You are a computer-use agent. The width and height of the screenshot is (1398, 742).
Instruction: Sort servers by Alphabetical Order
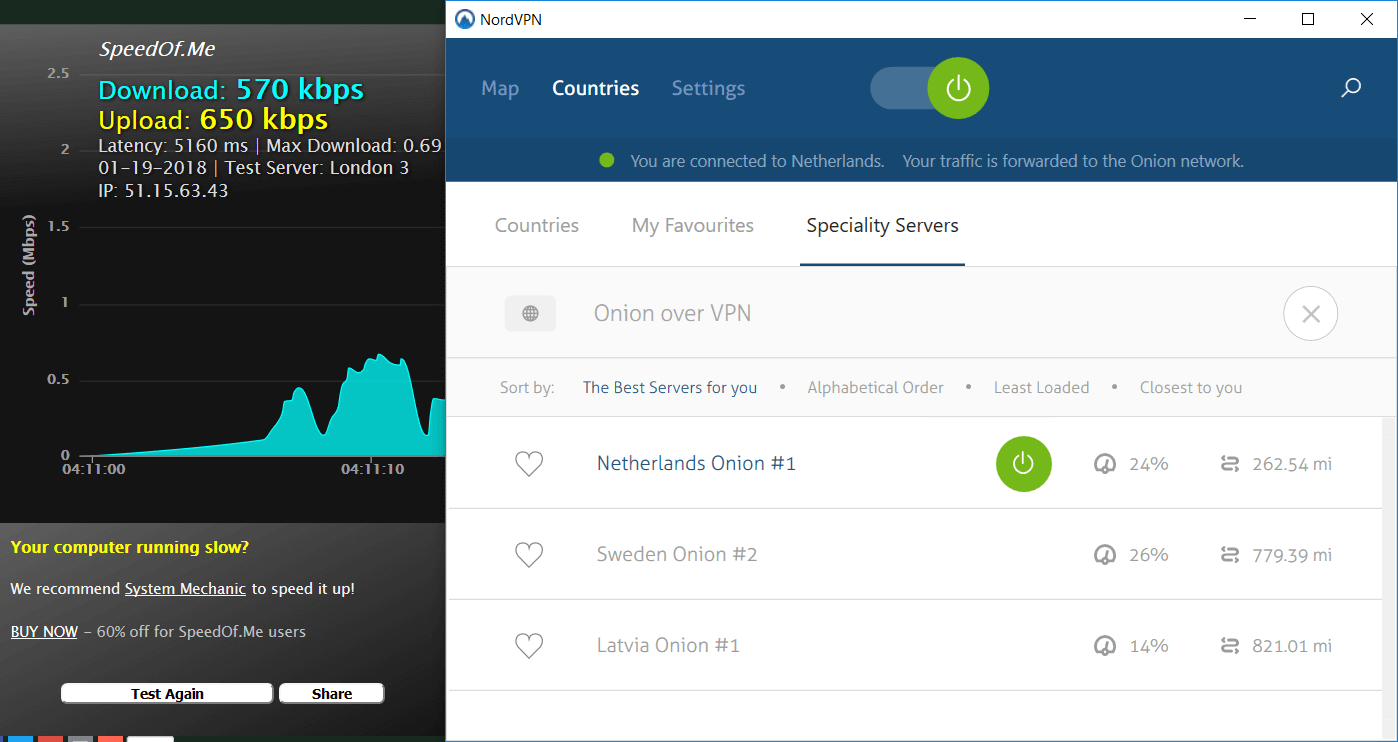pyautogui.click(x=875, y=387)
